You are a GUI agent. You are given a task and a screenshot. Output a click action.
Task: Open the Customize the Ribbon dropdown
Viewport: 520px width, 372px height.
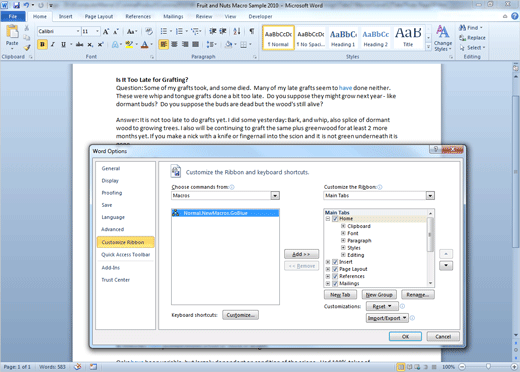(x=430, y=196)
